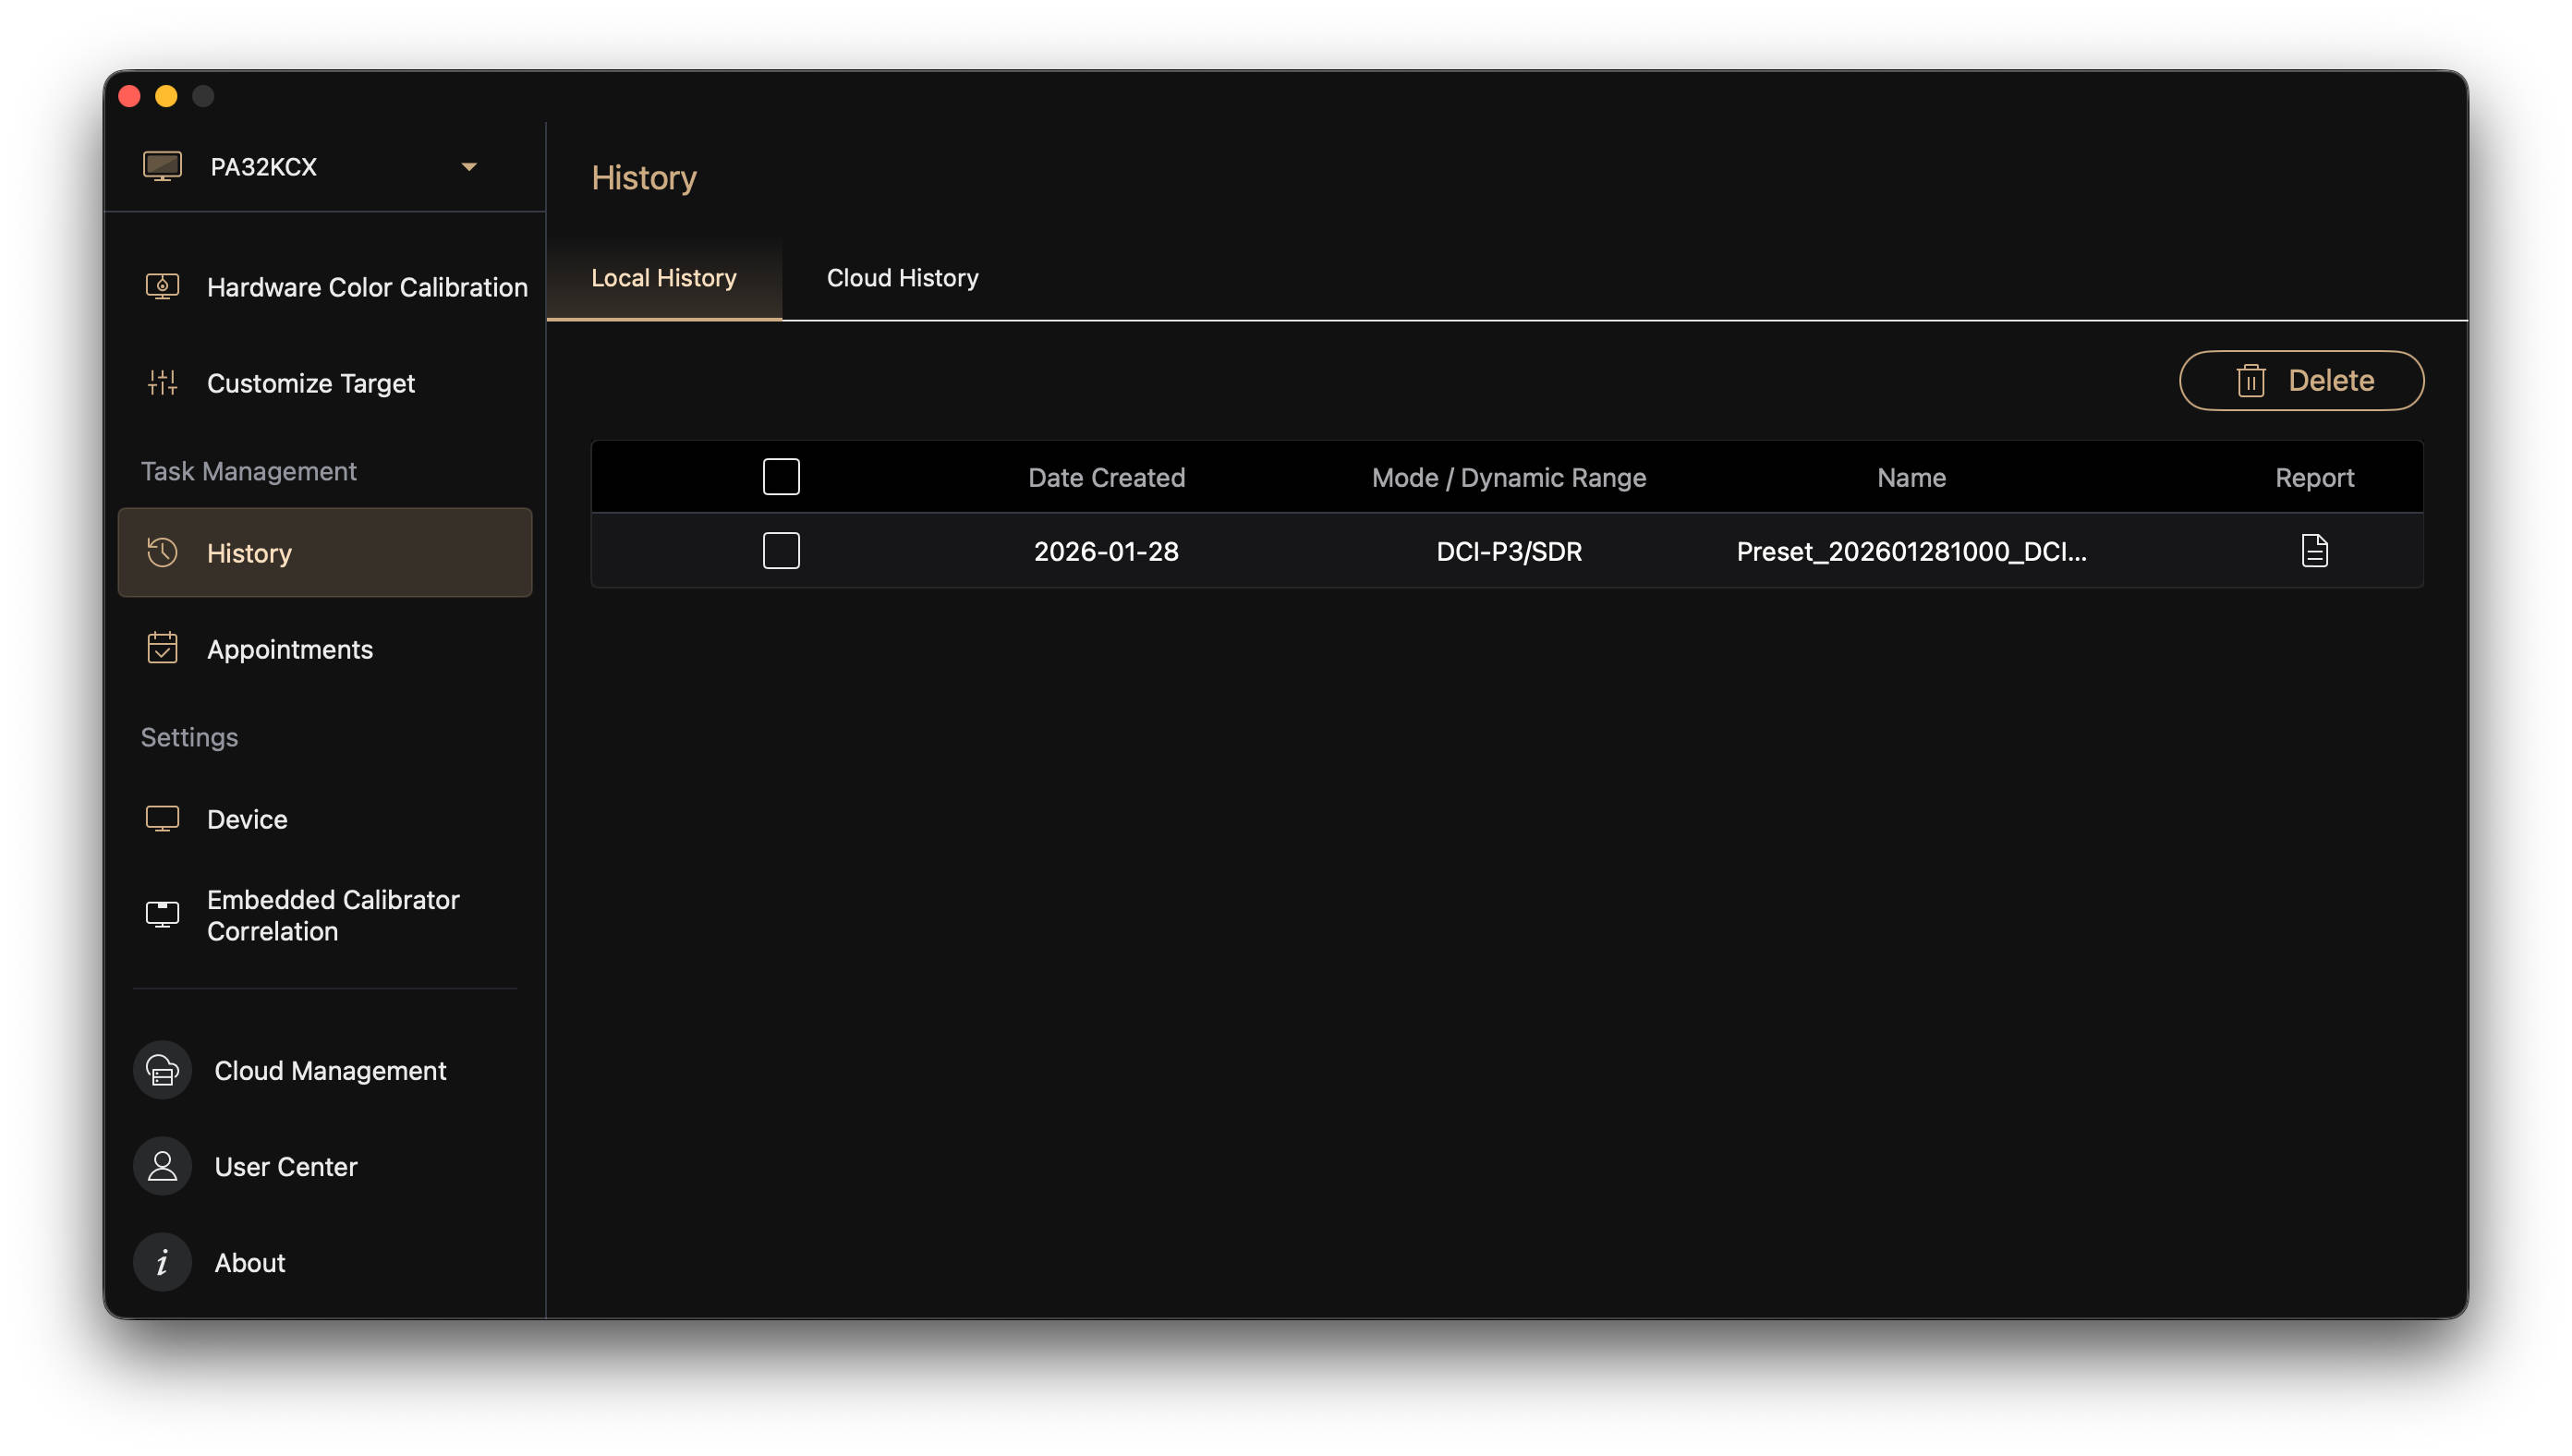Check the 2026-01-28 calibration entry checkbox

(x=781, y=551)
